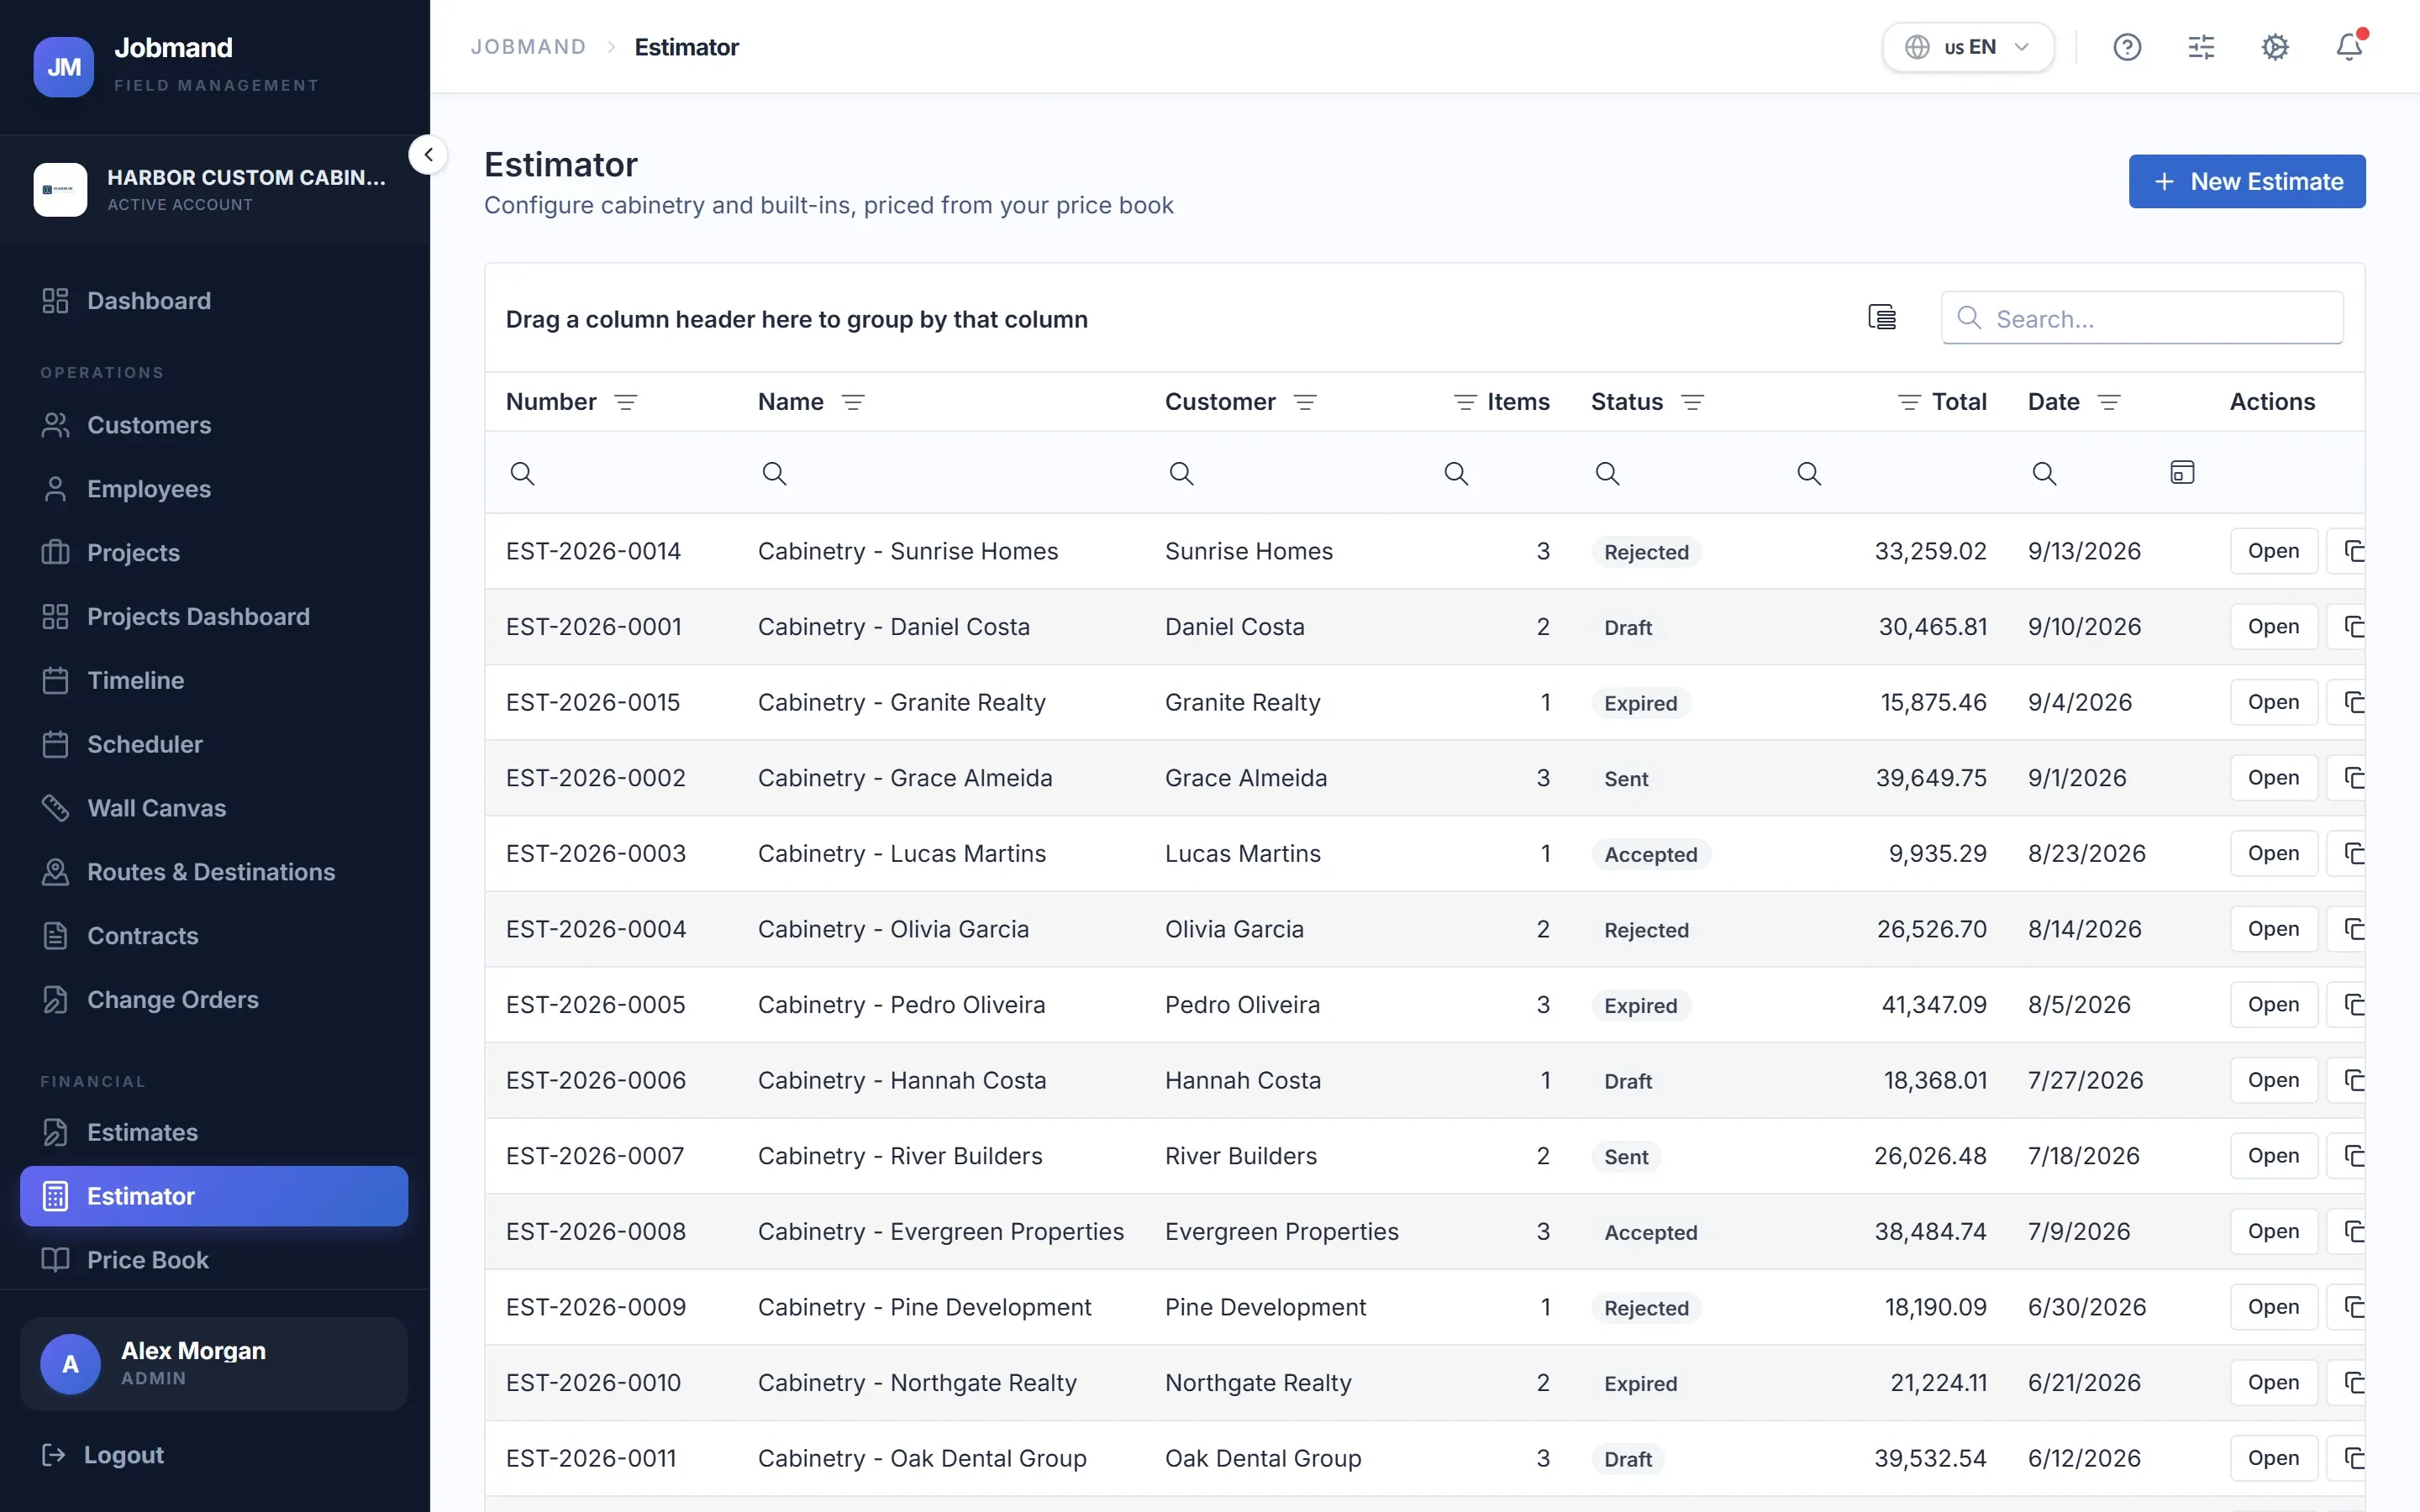
Task: Open estimate EST-2026-0011 with Open button
Action: [2273, 1458]
